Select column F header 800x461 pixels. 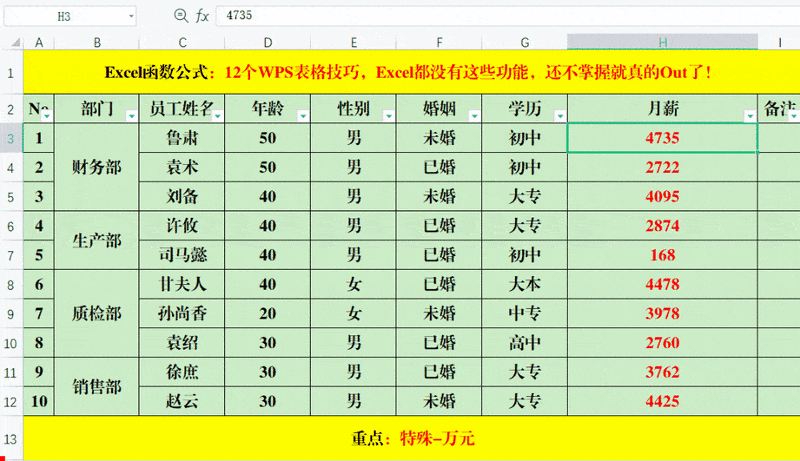439,42
